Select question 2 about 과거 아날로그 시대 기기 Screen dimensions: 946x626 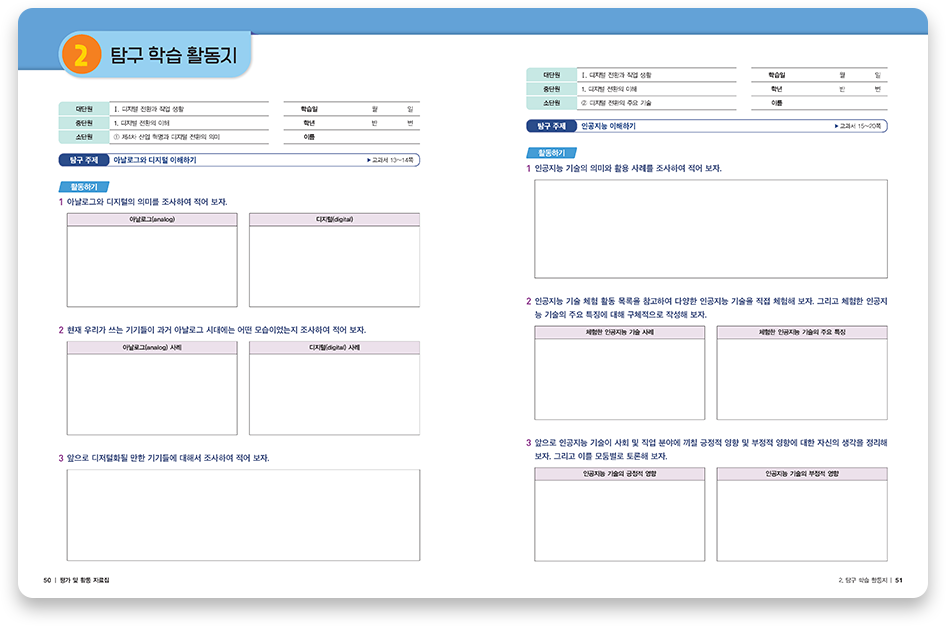coord(216,330)
